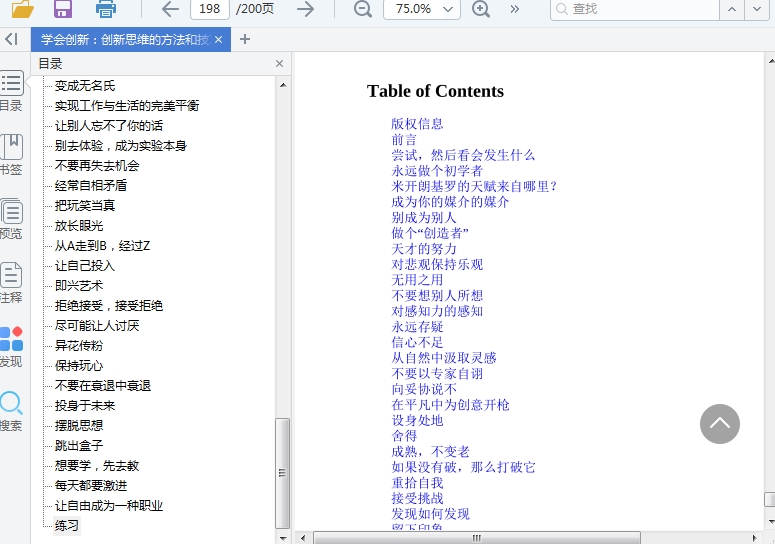Select 实现工作与生活的完美平衡 outline entry
The image size is (775, 544).
point(127,105)
